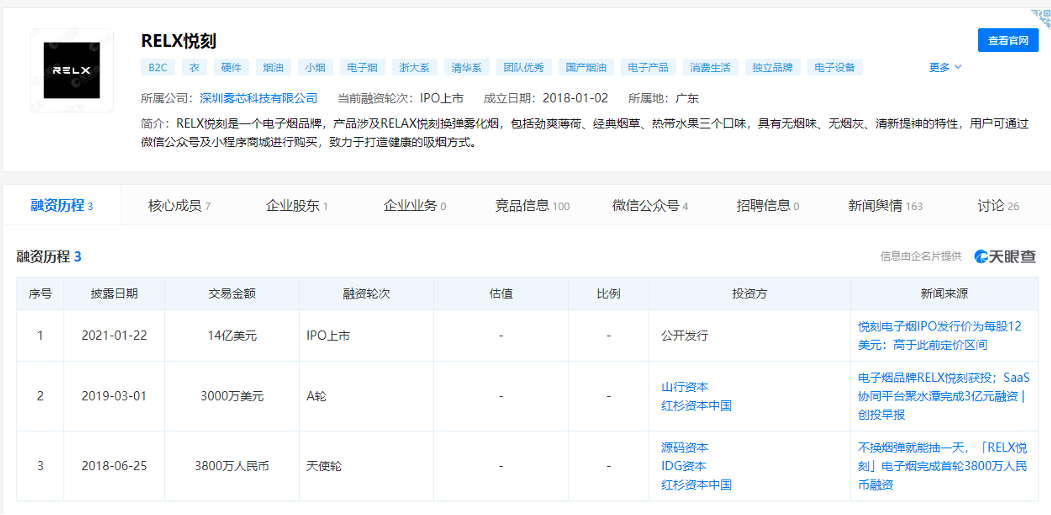Click the 清华系 tag

pyautogui.click(x=466, y=68)
